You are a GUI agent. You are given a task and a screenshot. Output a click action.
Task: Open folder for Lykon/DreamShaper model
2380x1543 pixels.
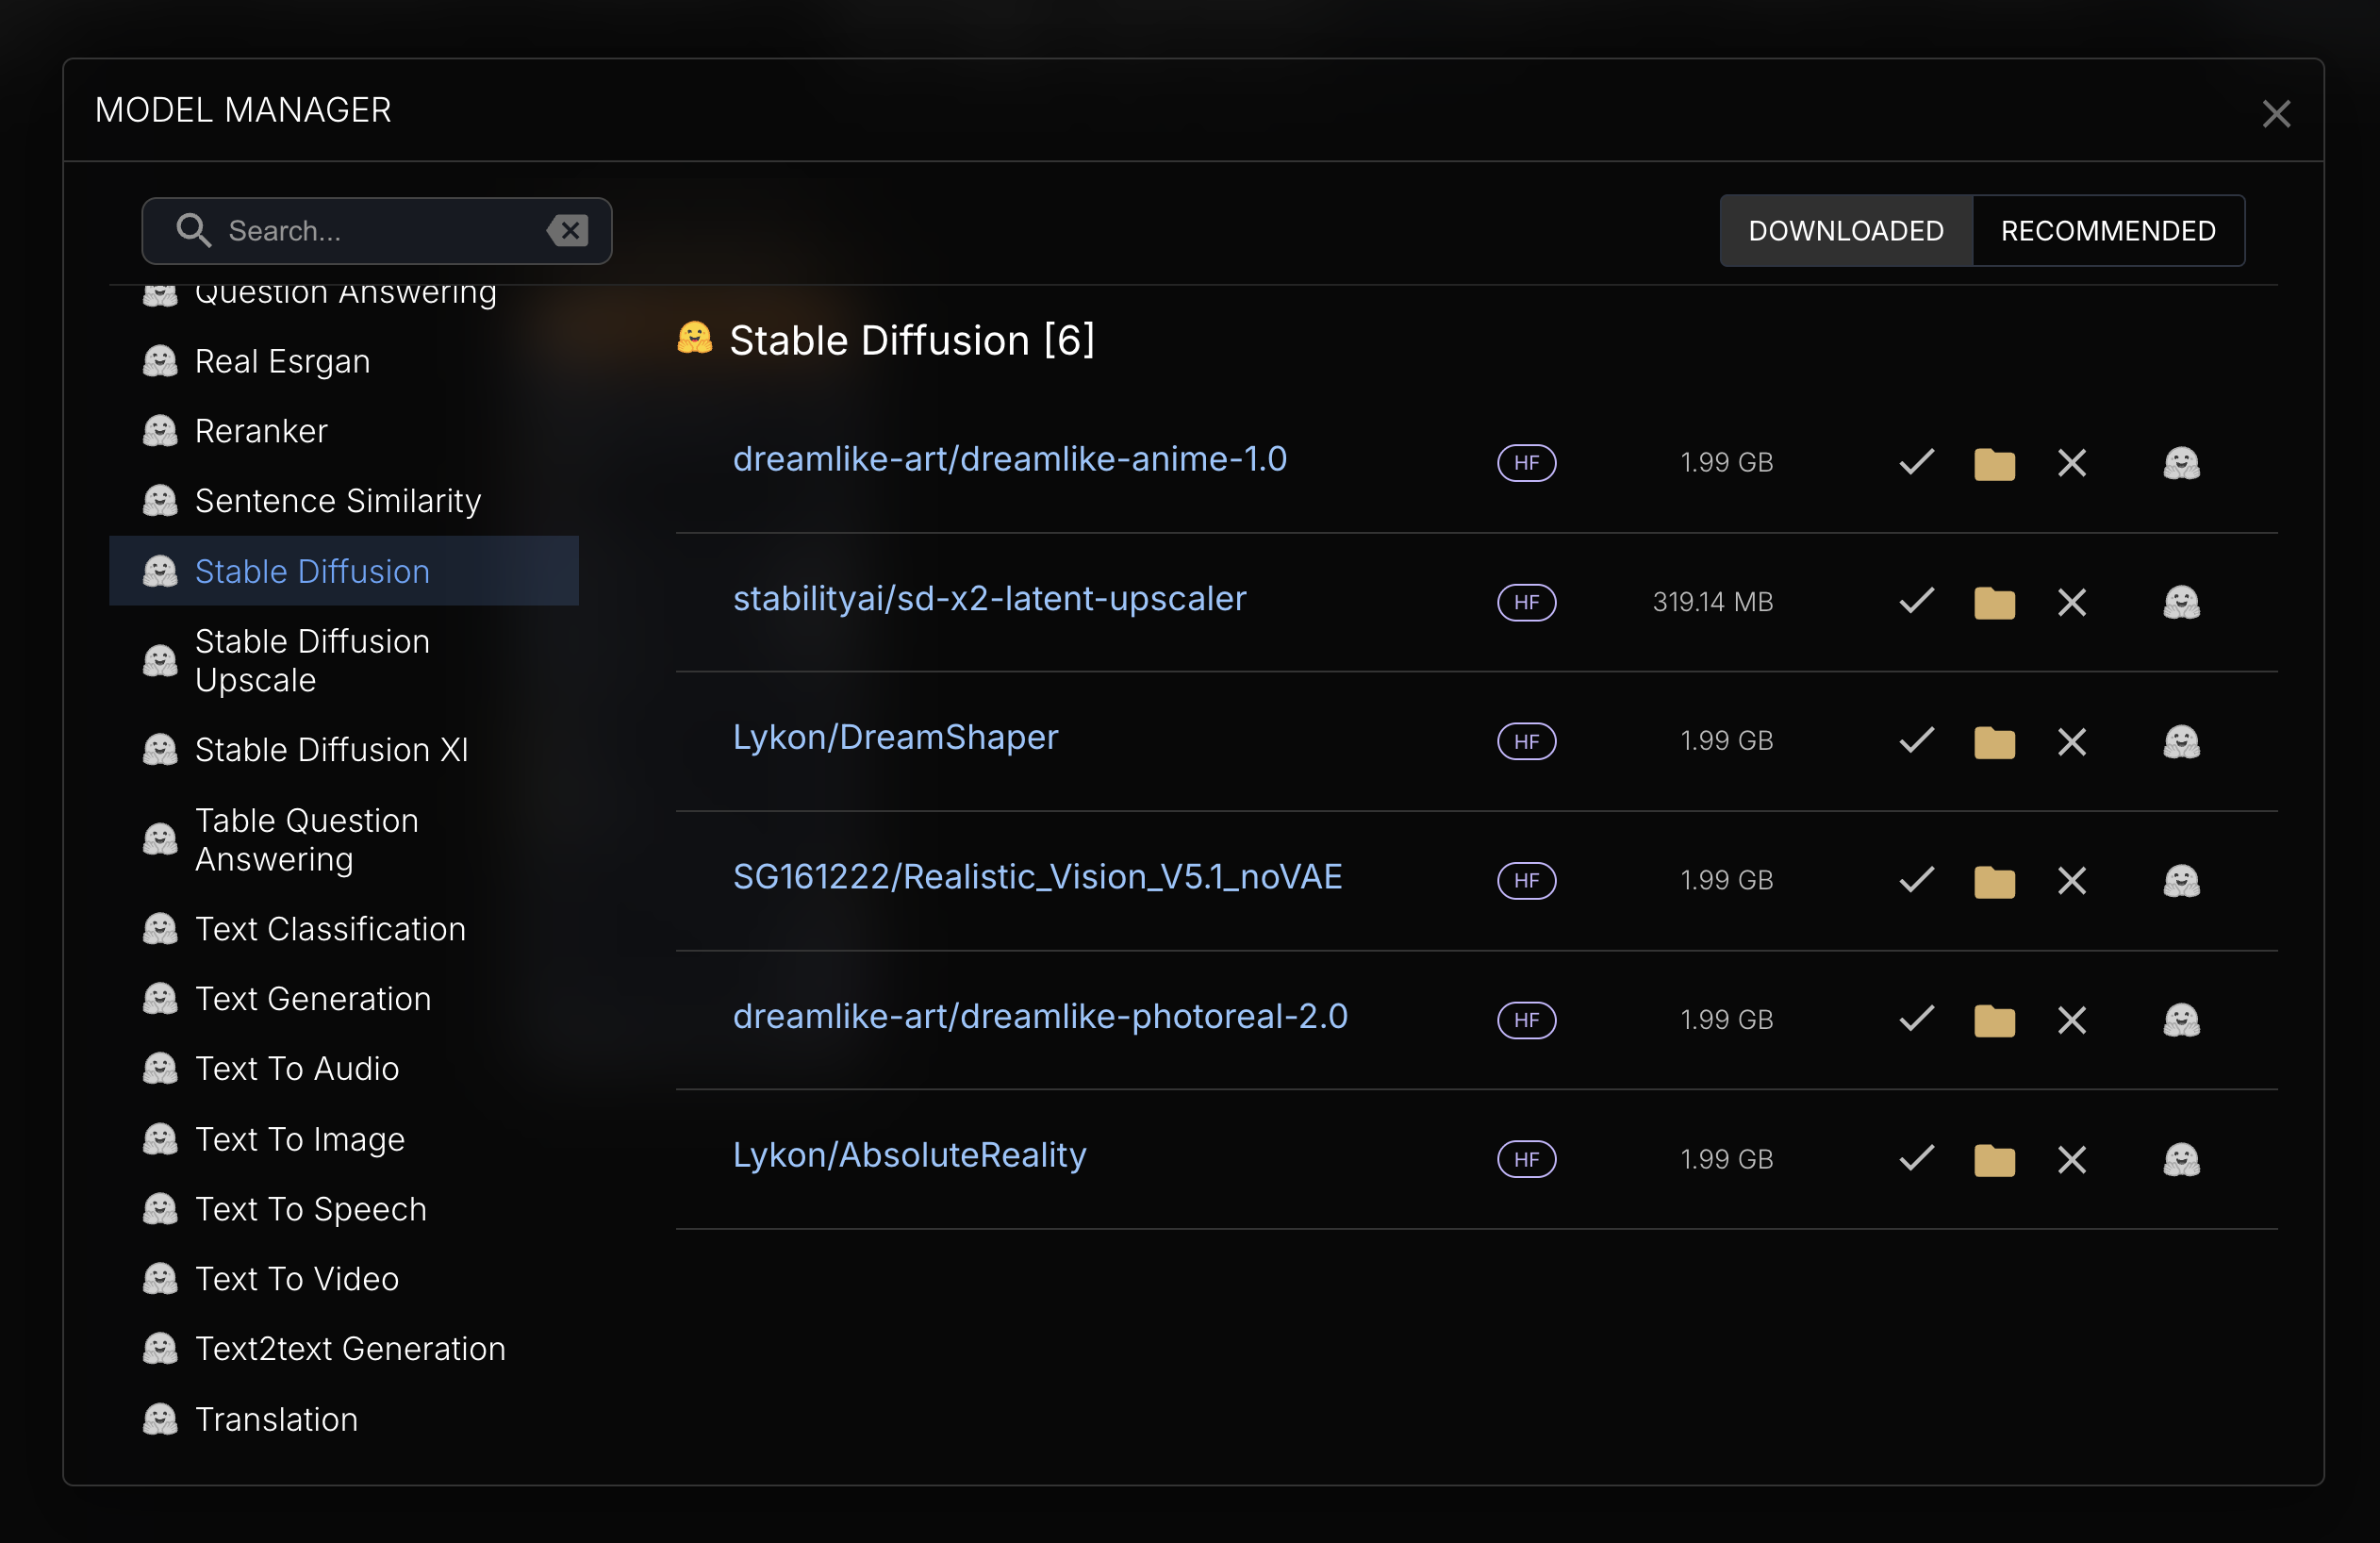[x=1994, y=742]
